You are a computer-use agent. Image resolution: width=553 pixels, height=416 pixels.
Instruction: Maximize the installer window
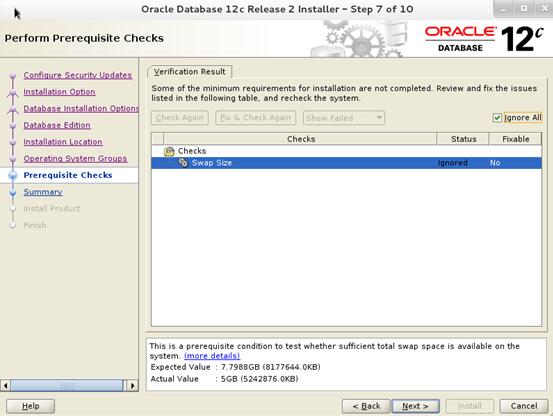524,9
